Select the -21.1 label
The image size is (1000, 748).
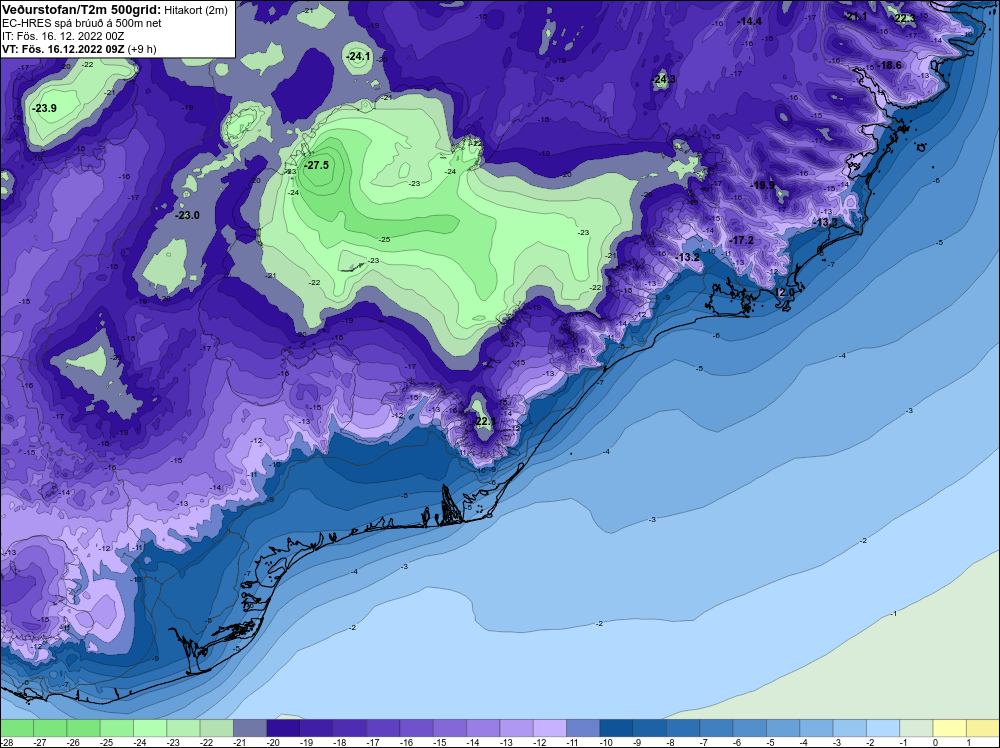[x=856, y=17]
